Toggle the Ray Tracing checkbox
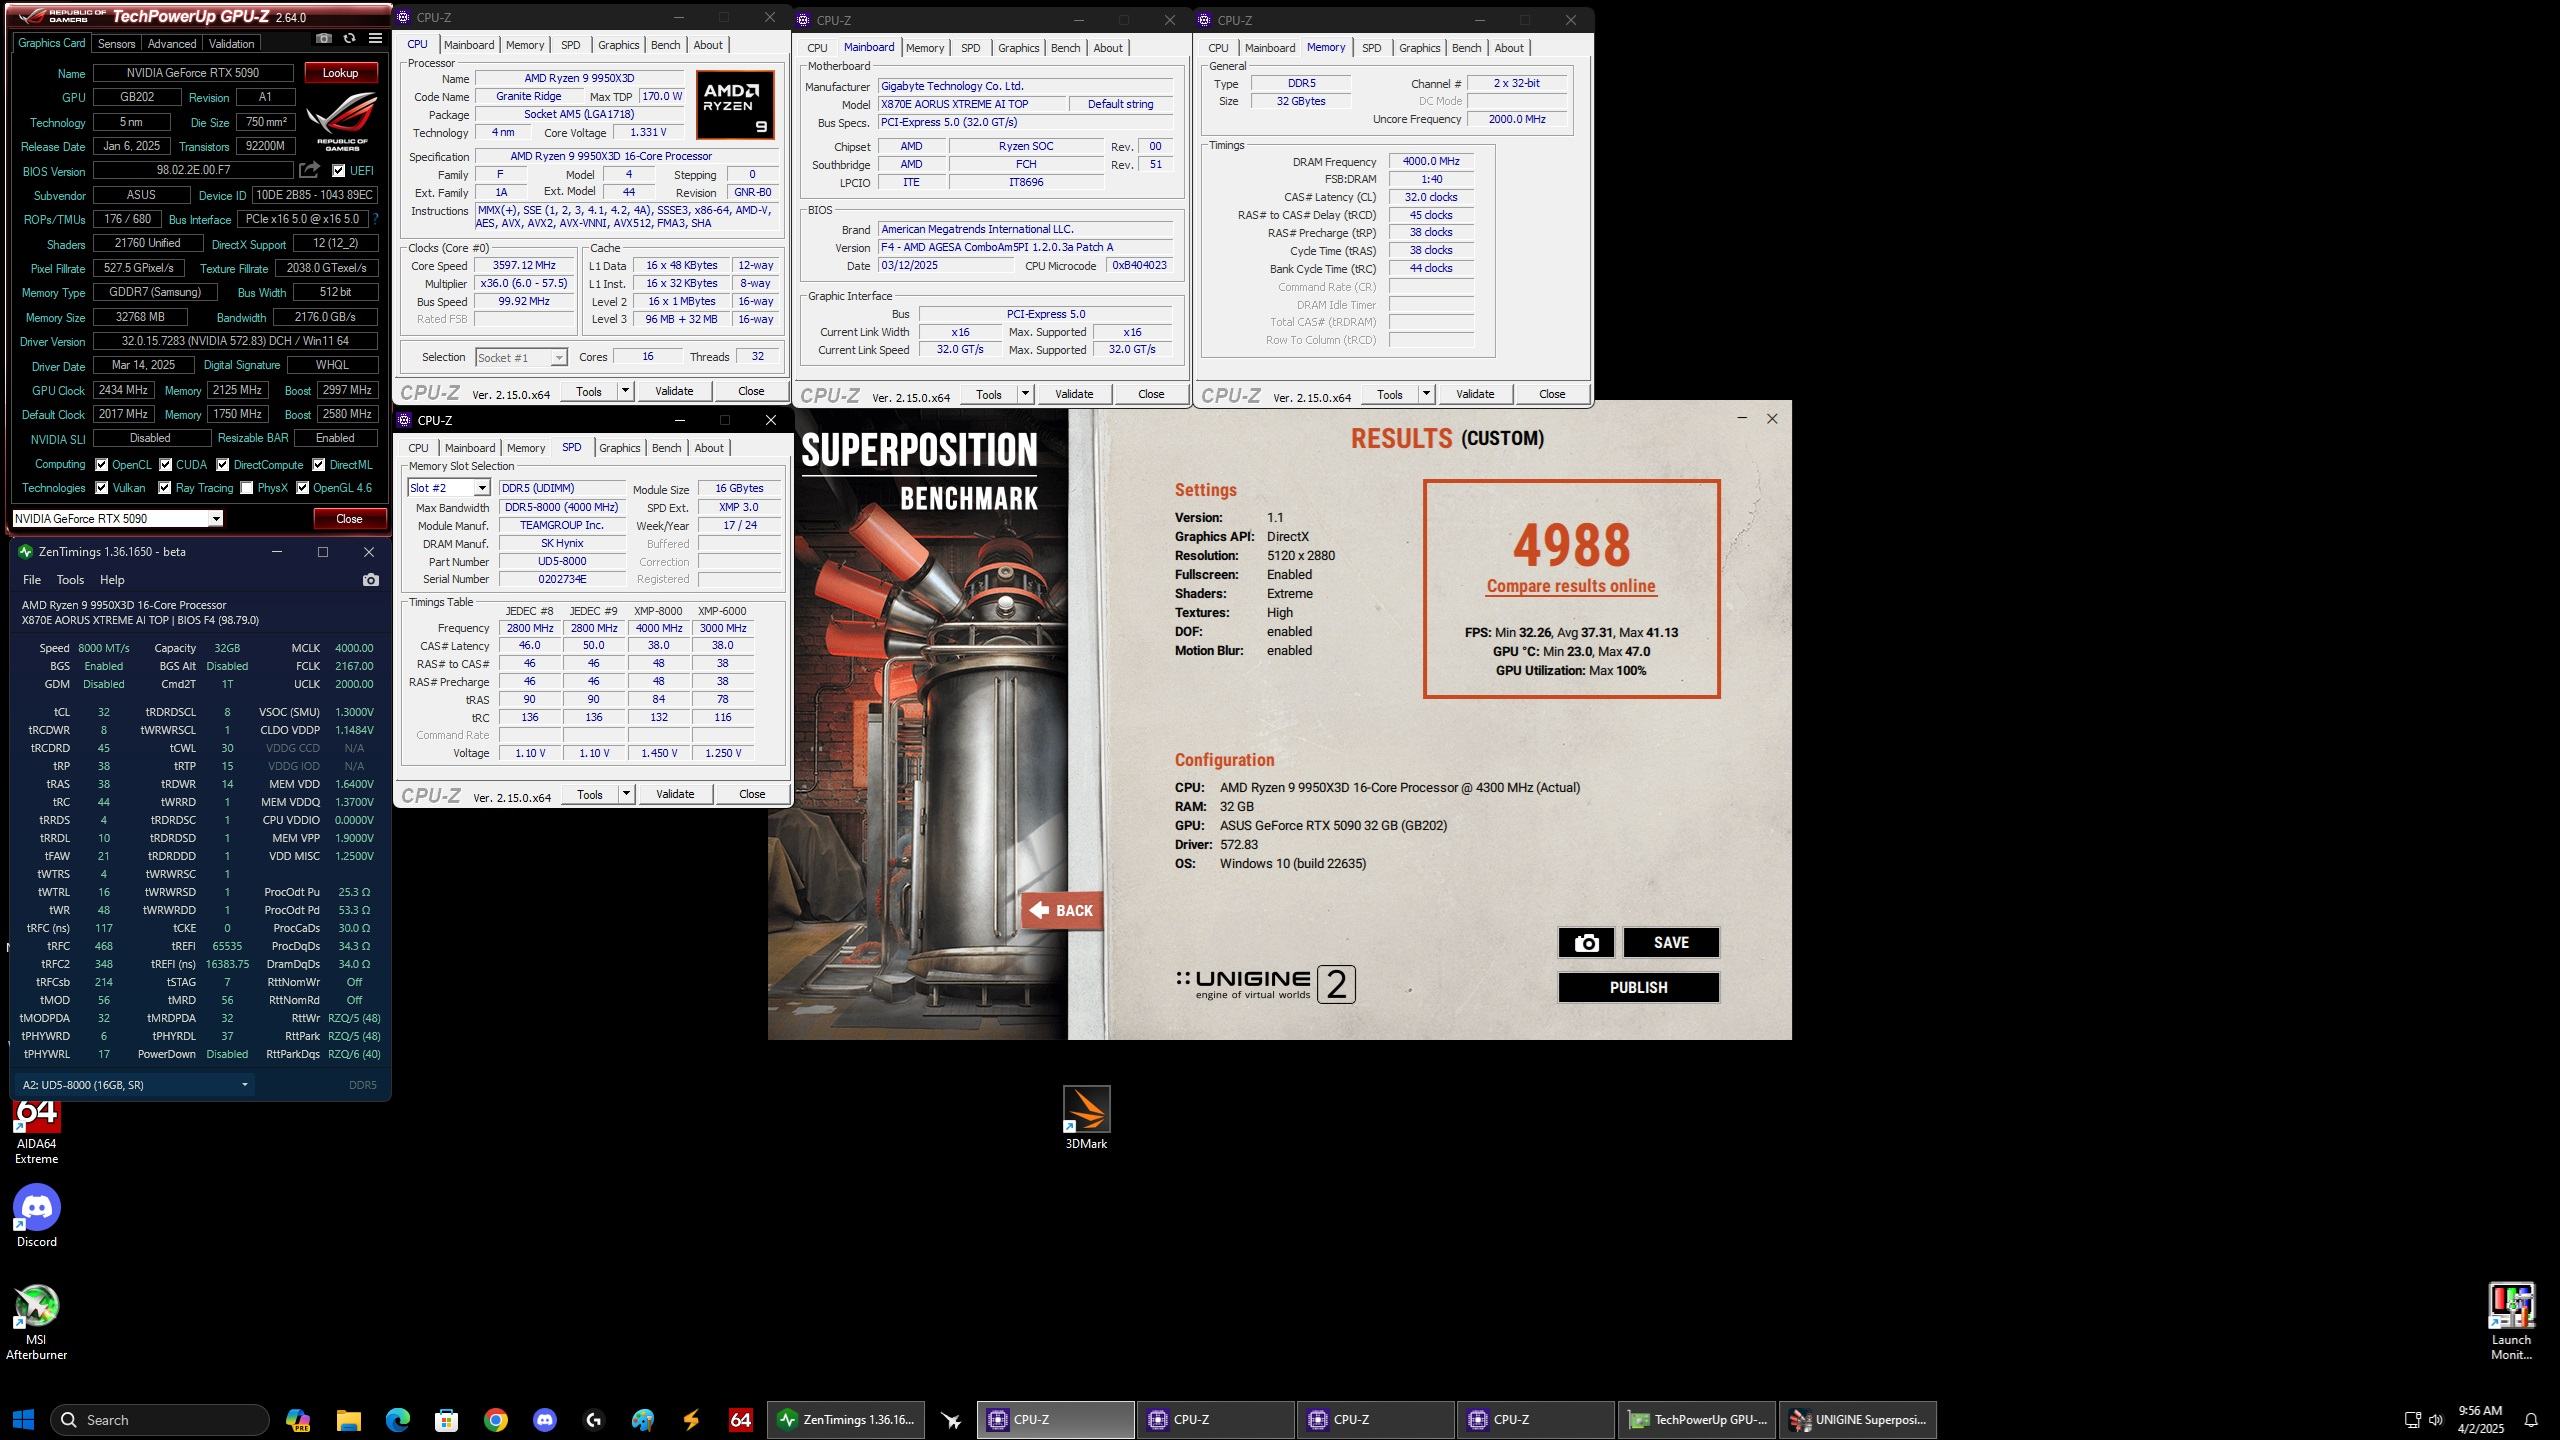This screenshot has width=2560, height=1440. (x=165, y=488)
